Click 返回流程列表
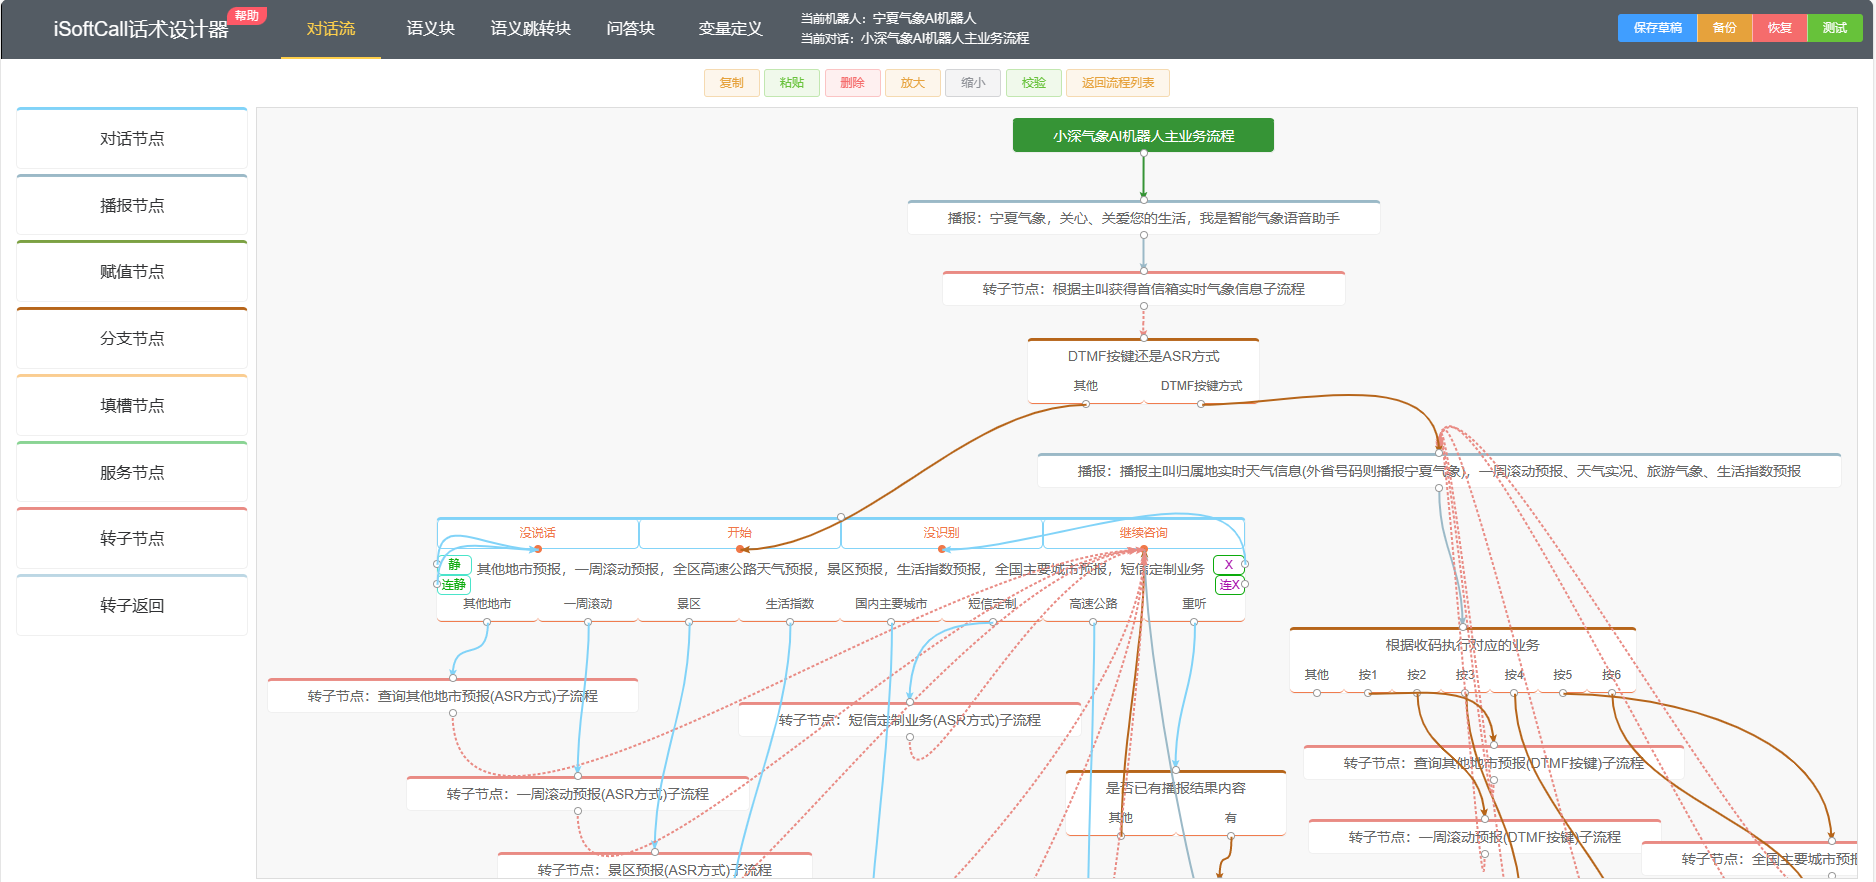This screenshot has height=882, width=1876. point(1118,83)
